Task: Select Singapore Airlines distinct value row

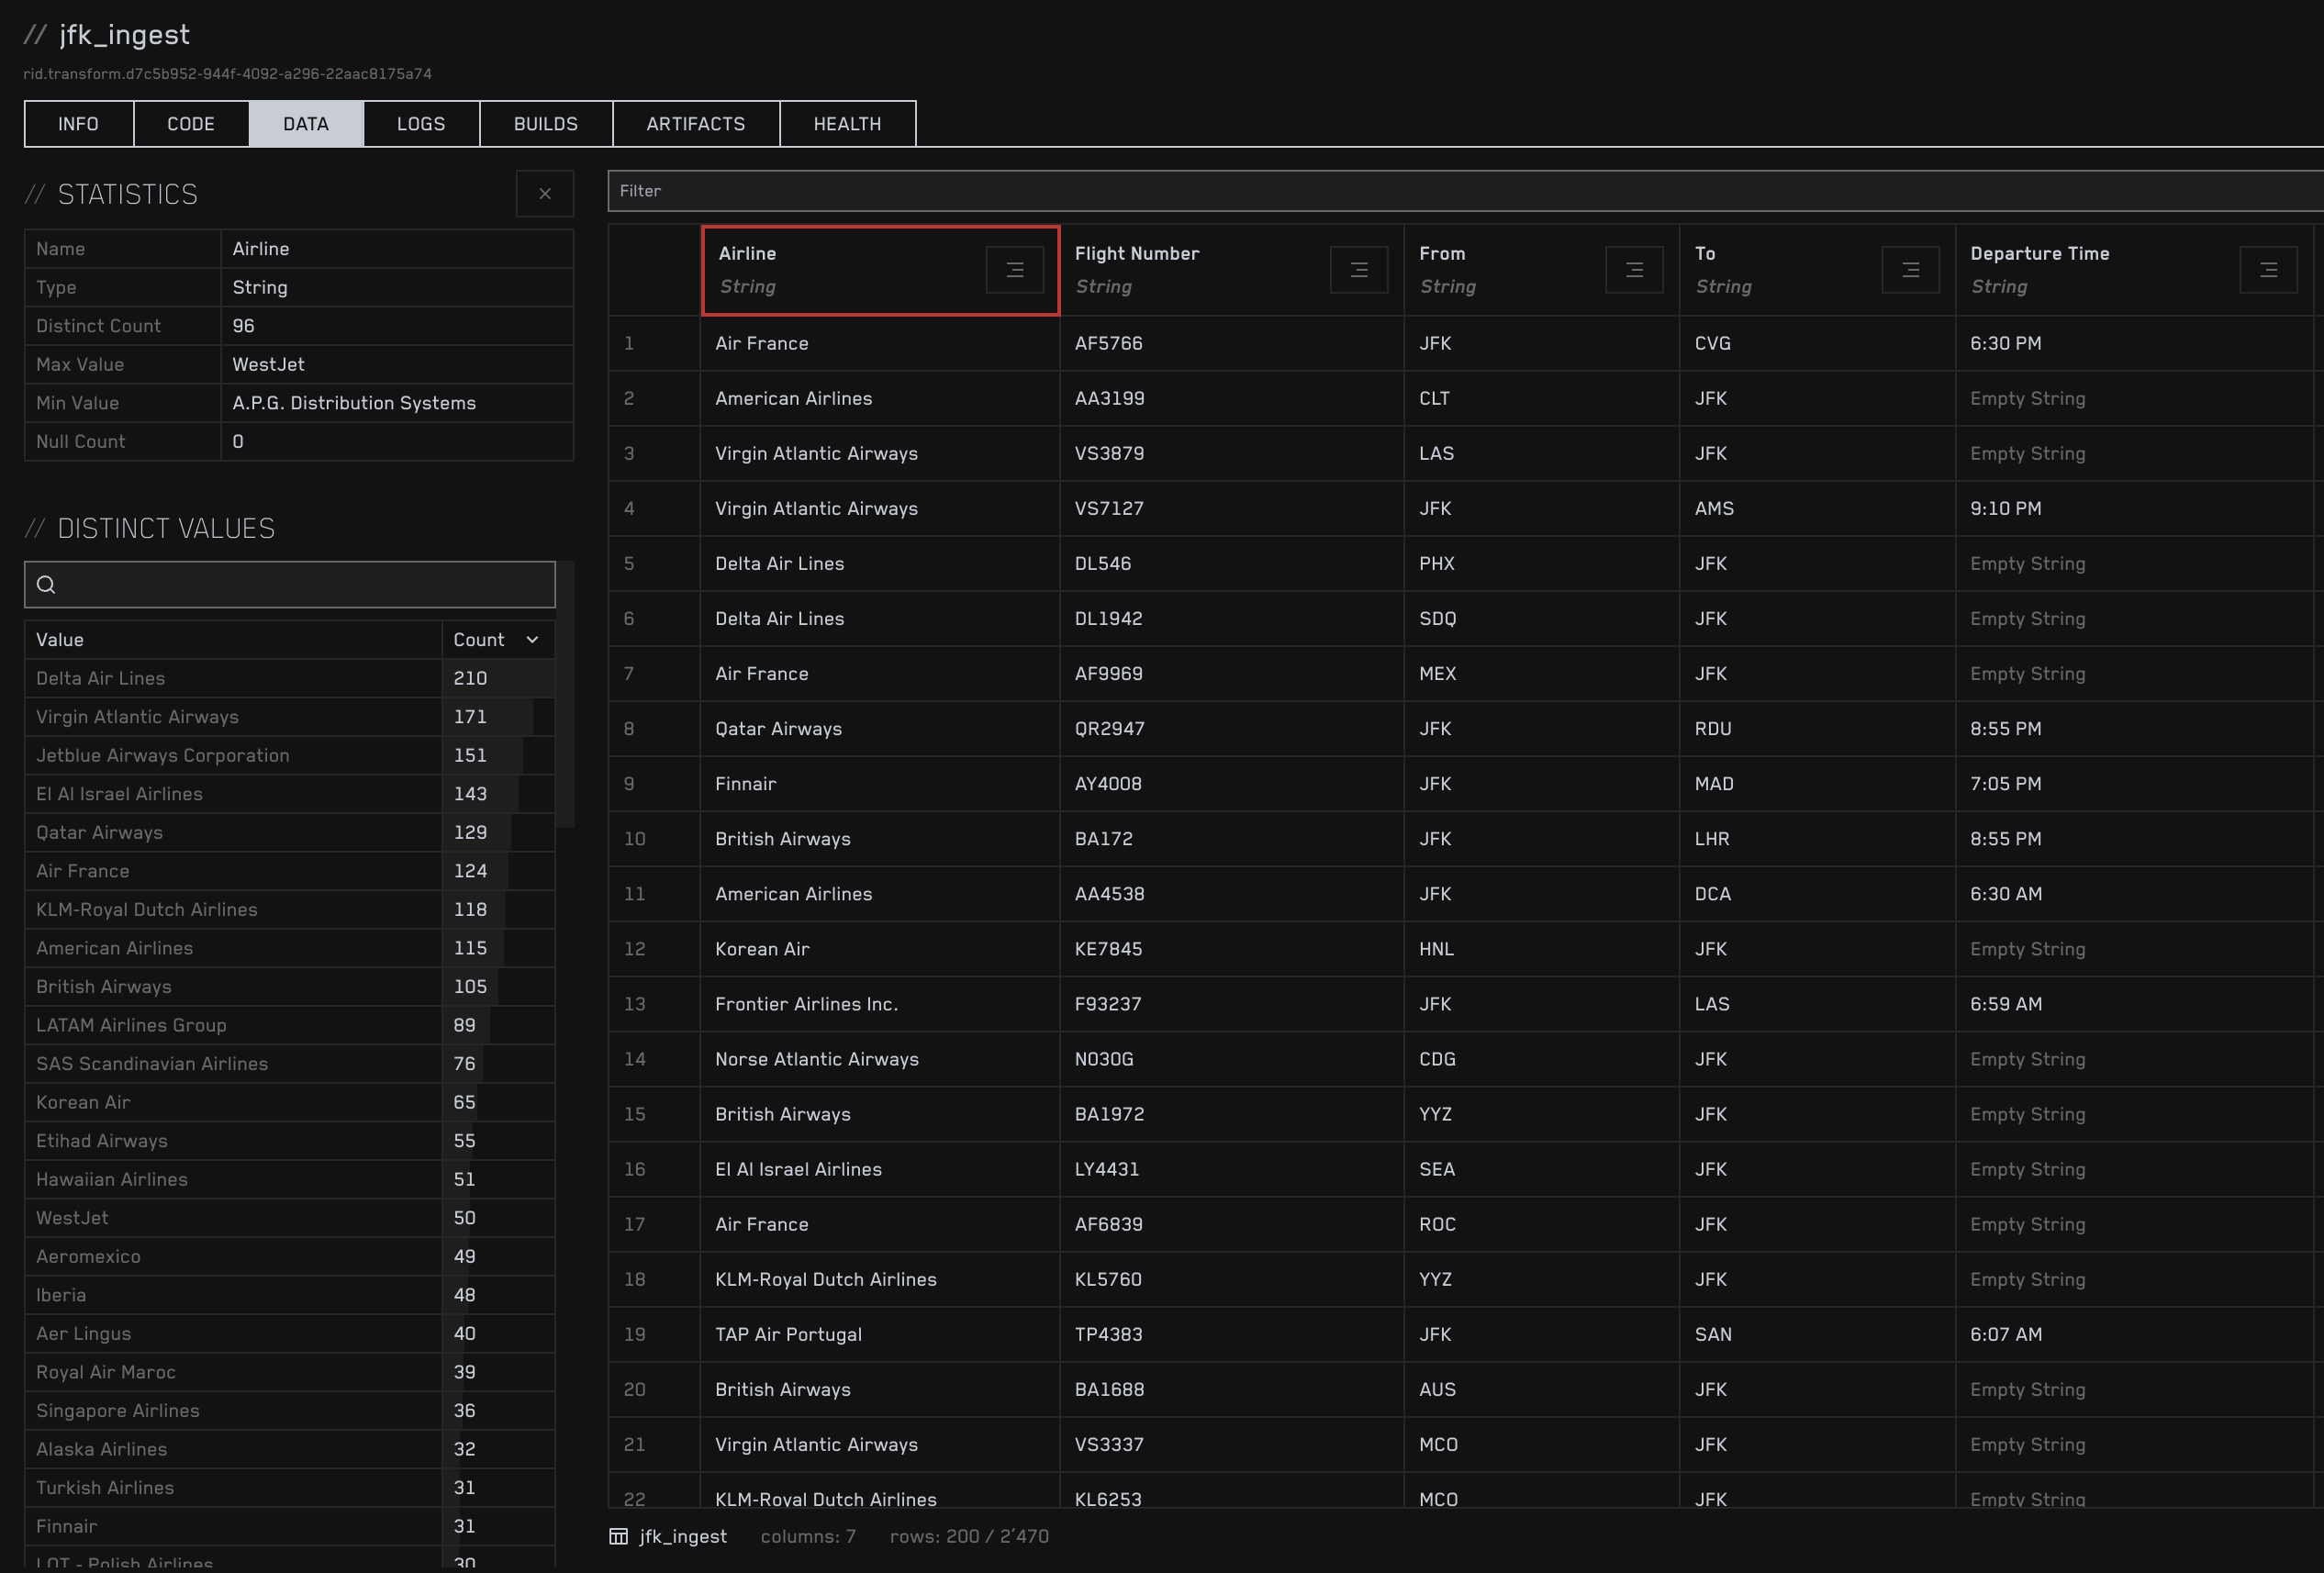Action: click(x=290, y=1411)
